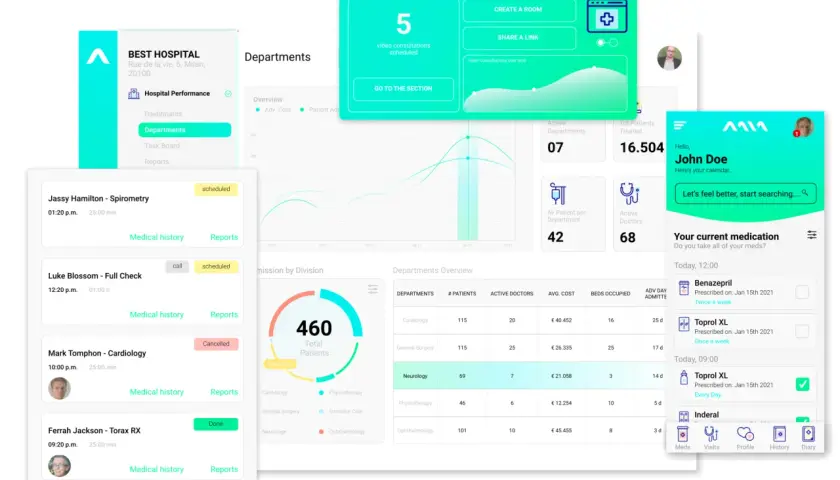The height and width of the screenshot is (480, 840).
Task: Select Departments in the sidebar menu
Action: point(184,130)
